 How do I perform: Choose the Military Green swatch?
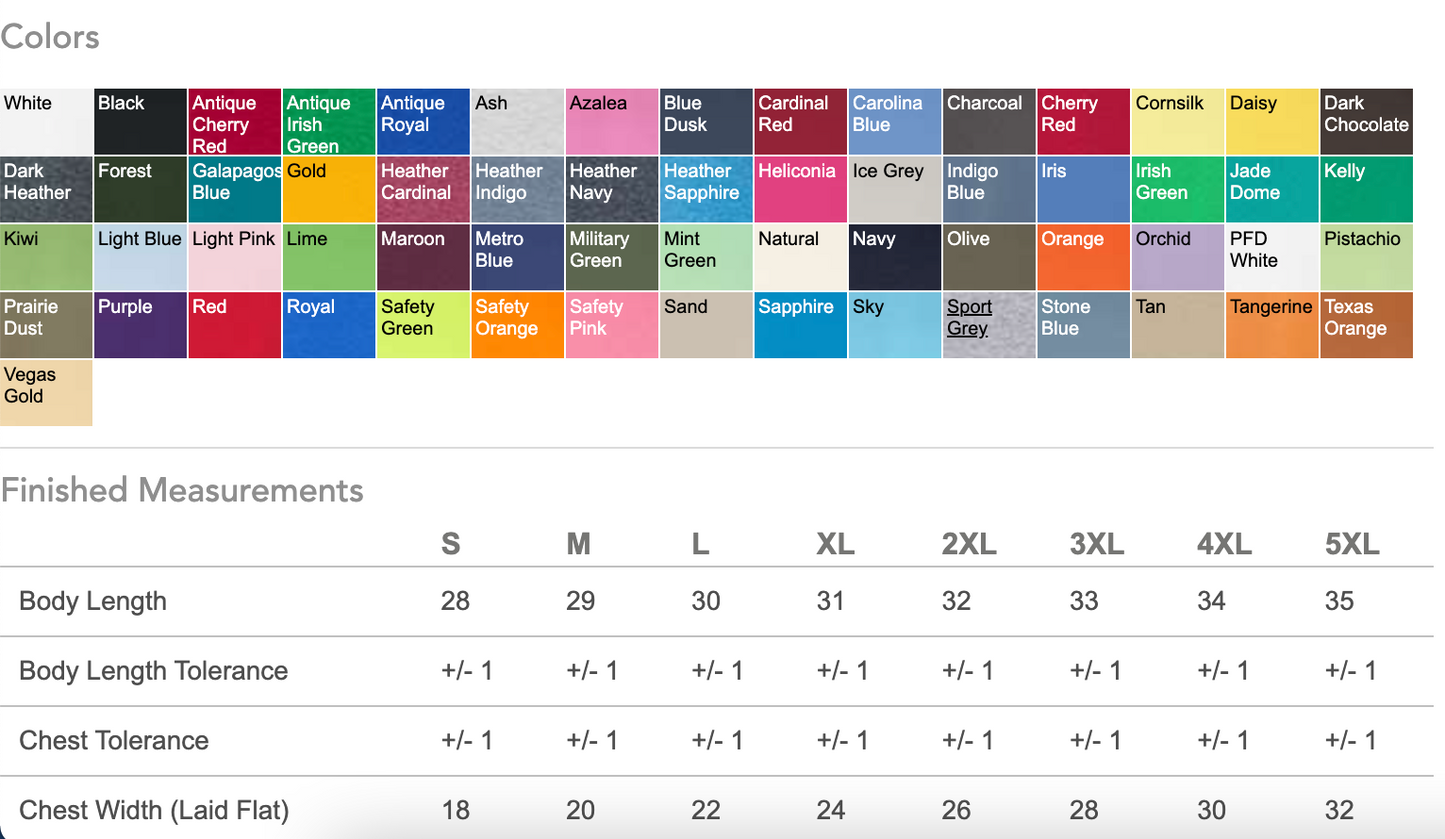click(x=612, y=257)
